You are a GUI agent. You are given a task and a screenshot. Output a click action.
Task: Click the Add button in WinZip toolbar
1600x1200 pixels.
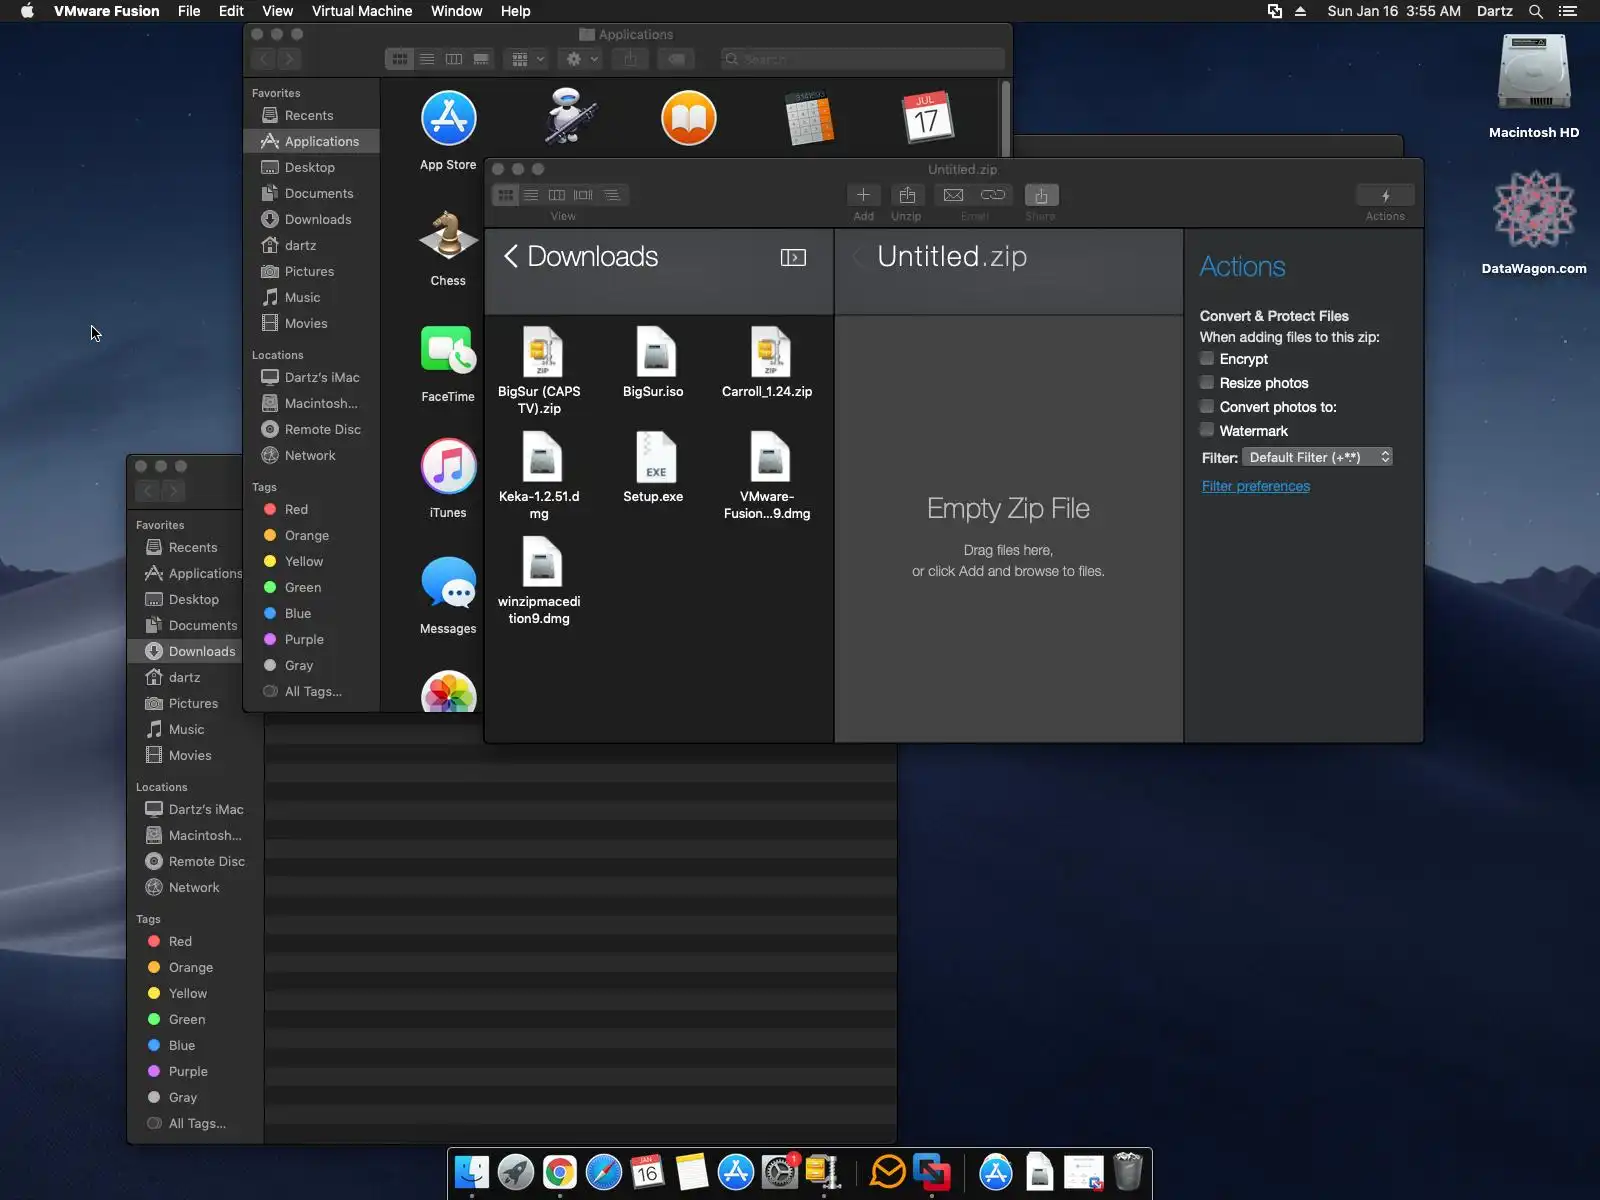click(x=863, y=195)
